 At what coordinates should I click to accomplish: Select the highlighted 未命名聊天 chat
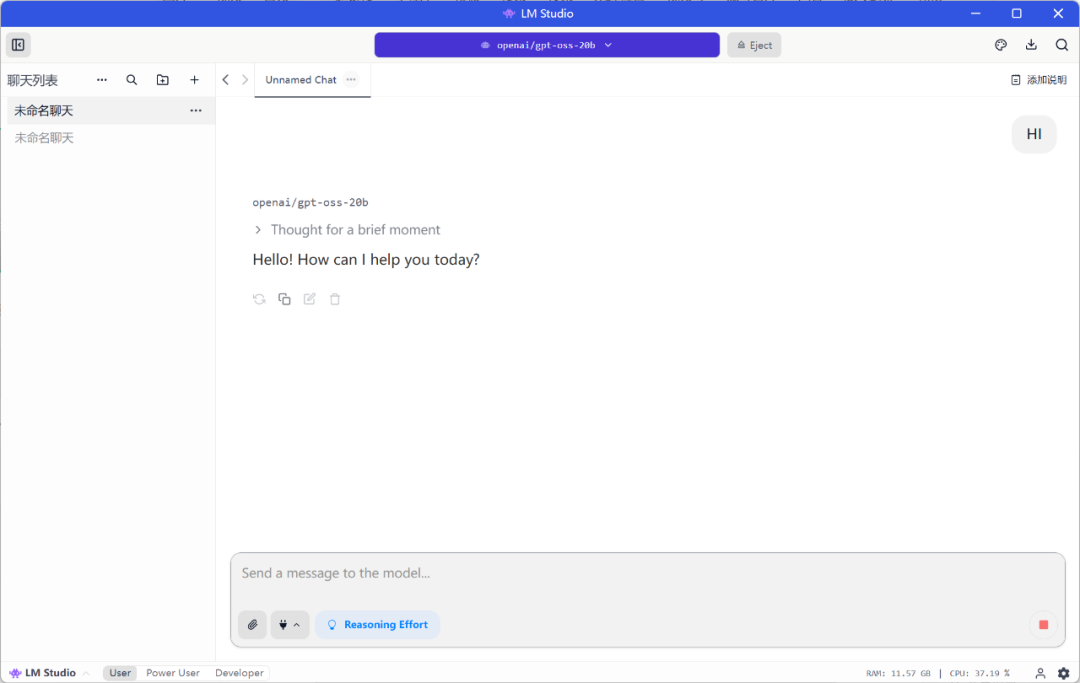[111, 110]
